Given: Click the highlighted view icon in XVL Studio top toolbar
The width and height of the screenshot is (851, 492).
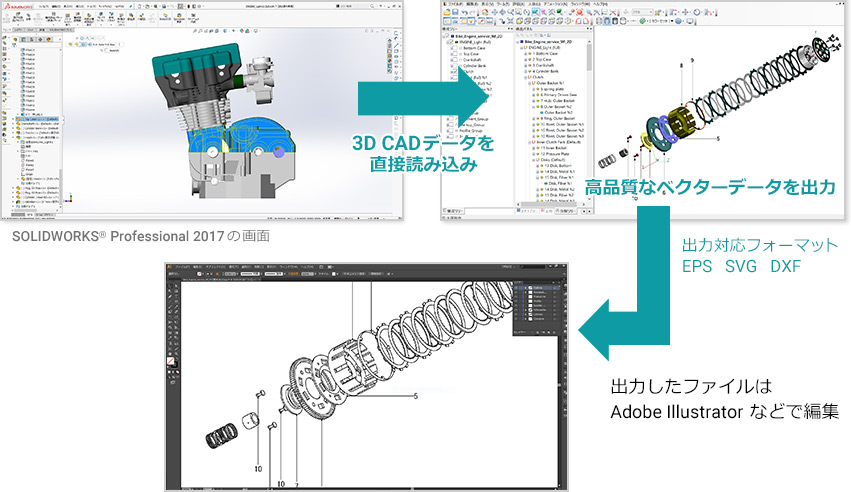Looking at the screenshot, I should click(x=535, y=12).
